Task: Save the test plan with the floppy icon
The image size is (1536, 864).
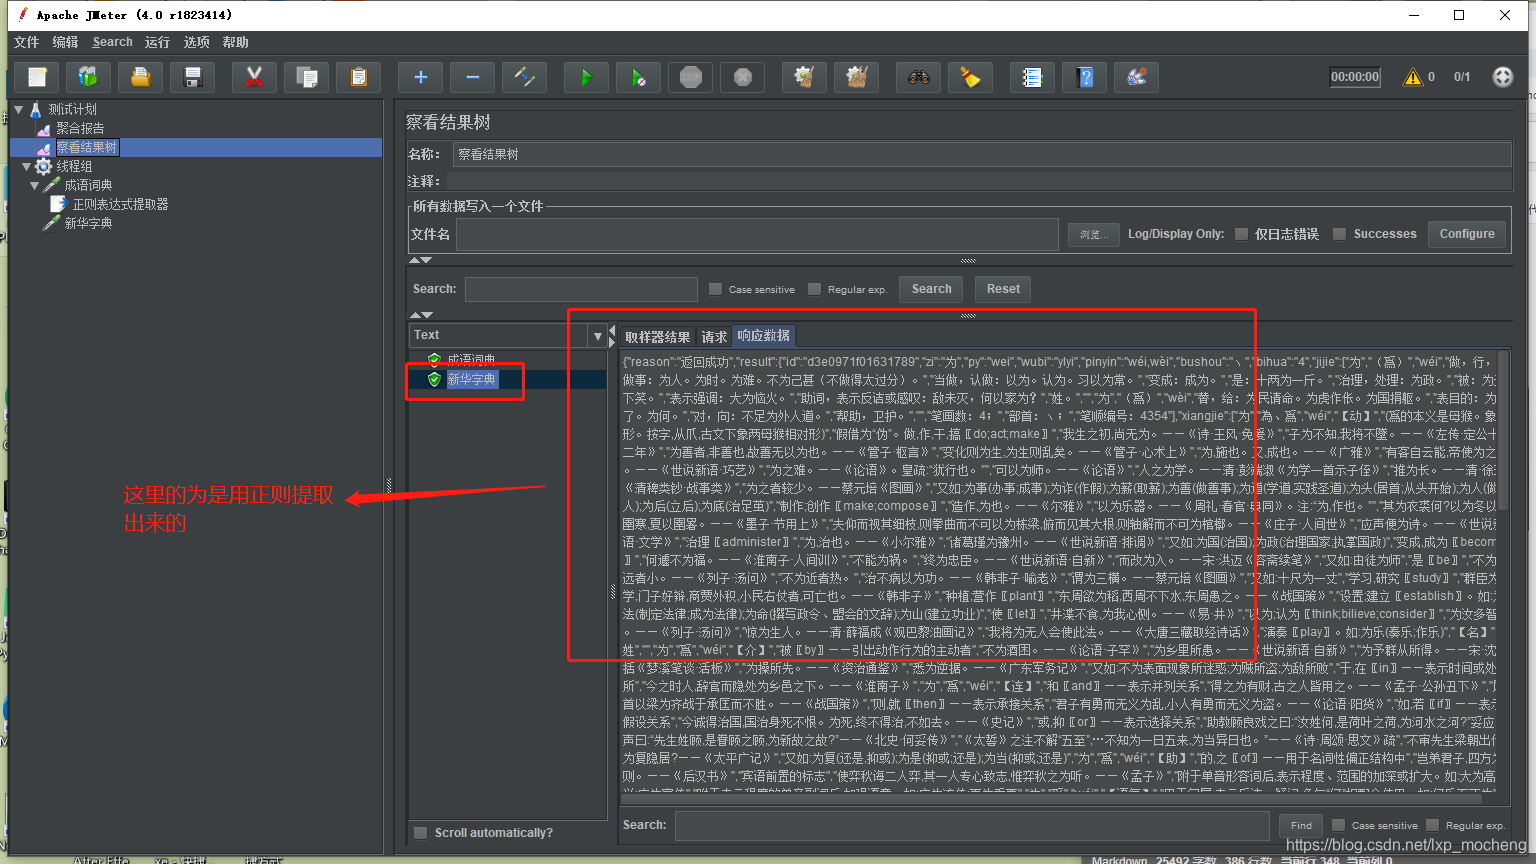Action: pos(193,77)
